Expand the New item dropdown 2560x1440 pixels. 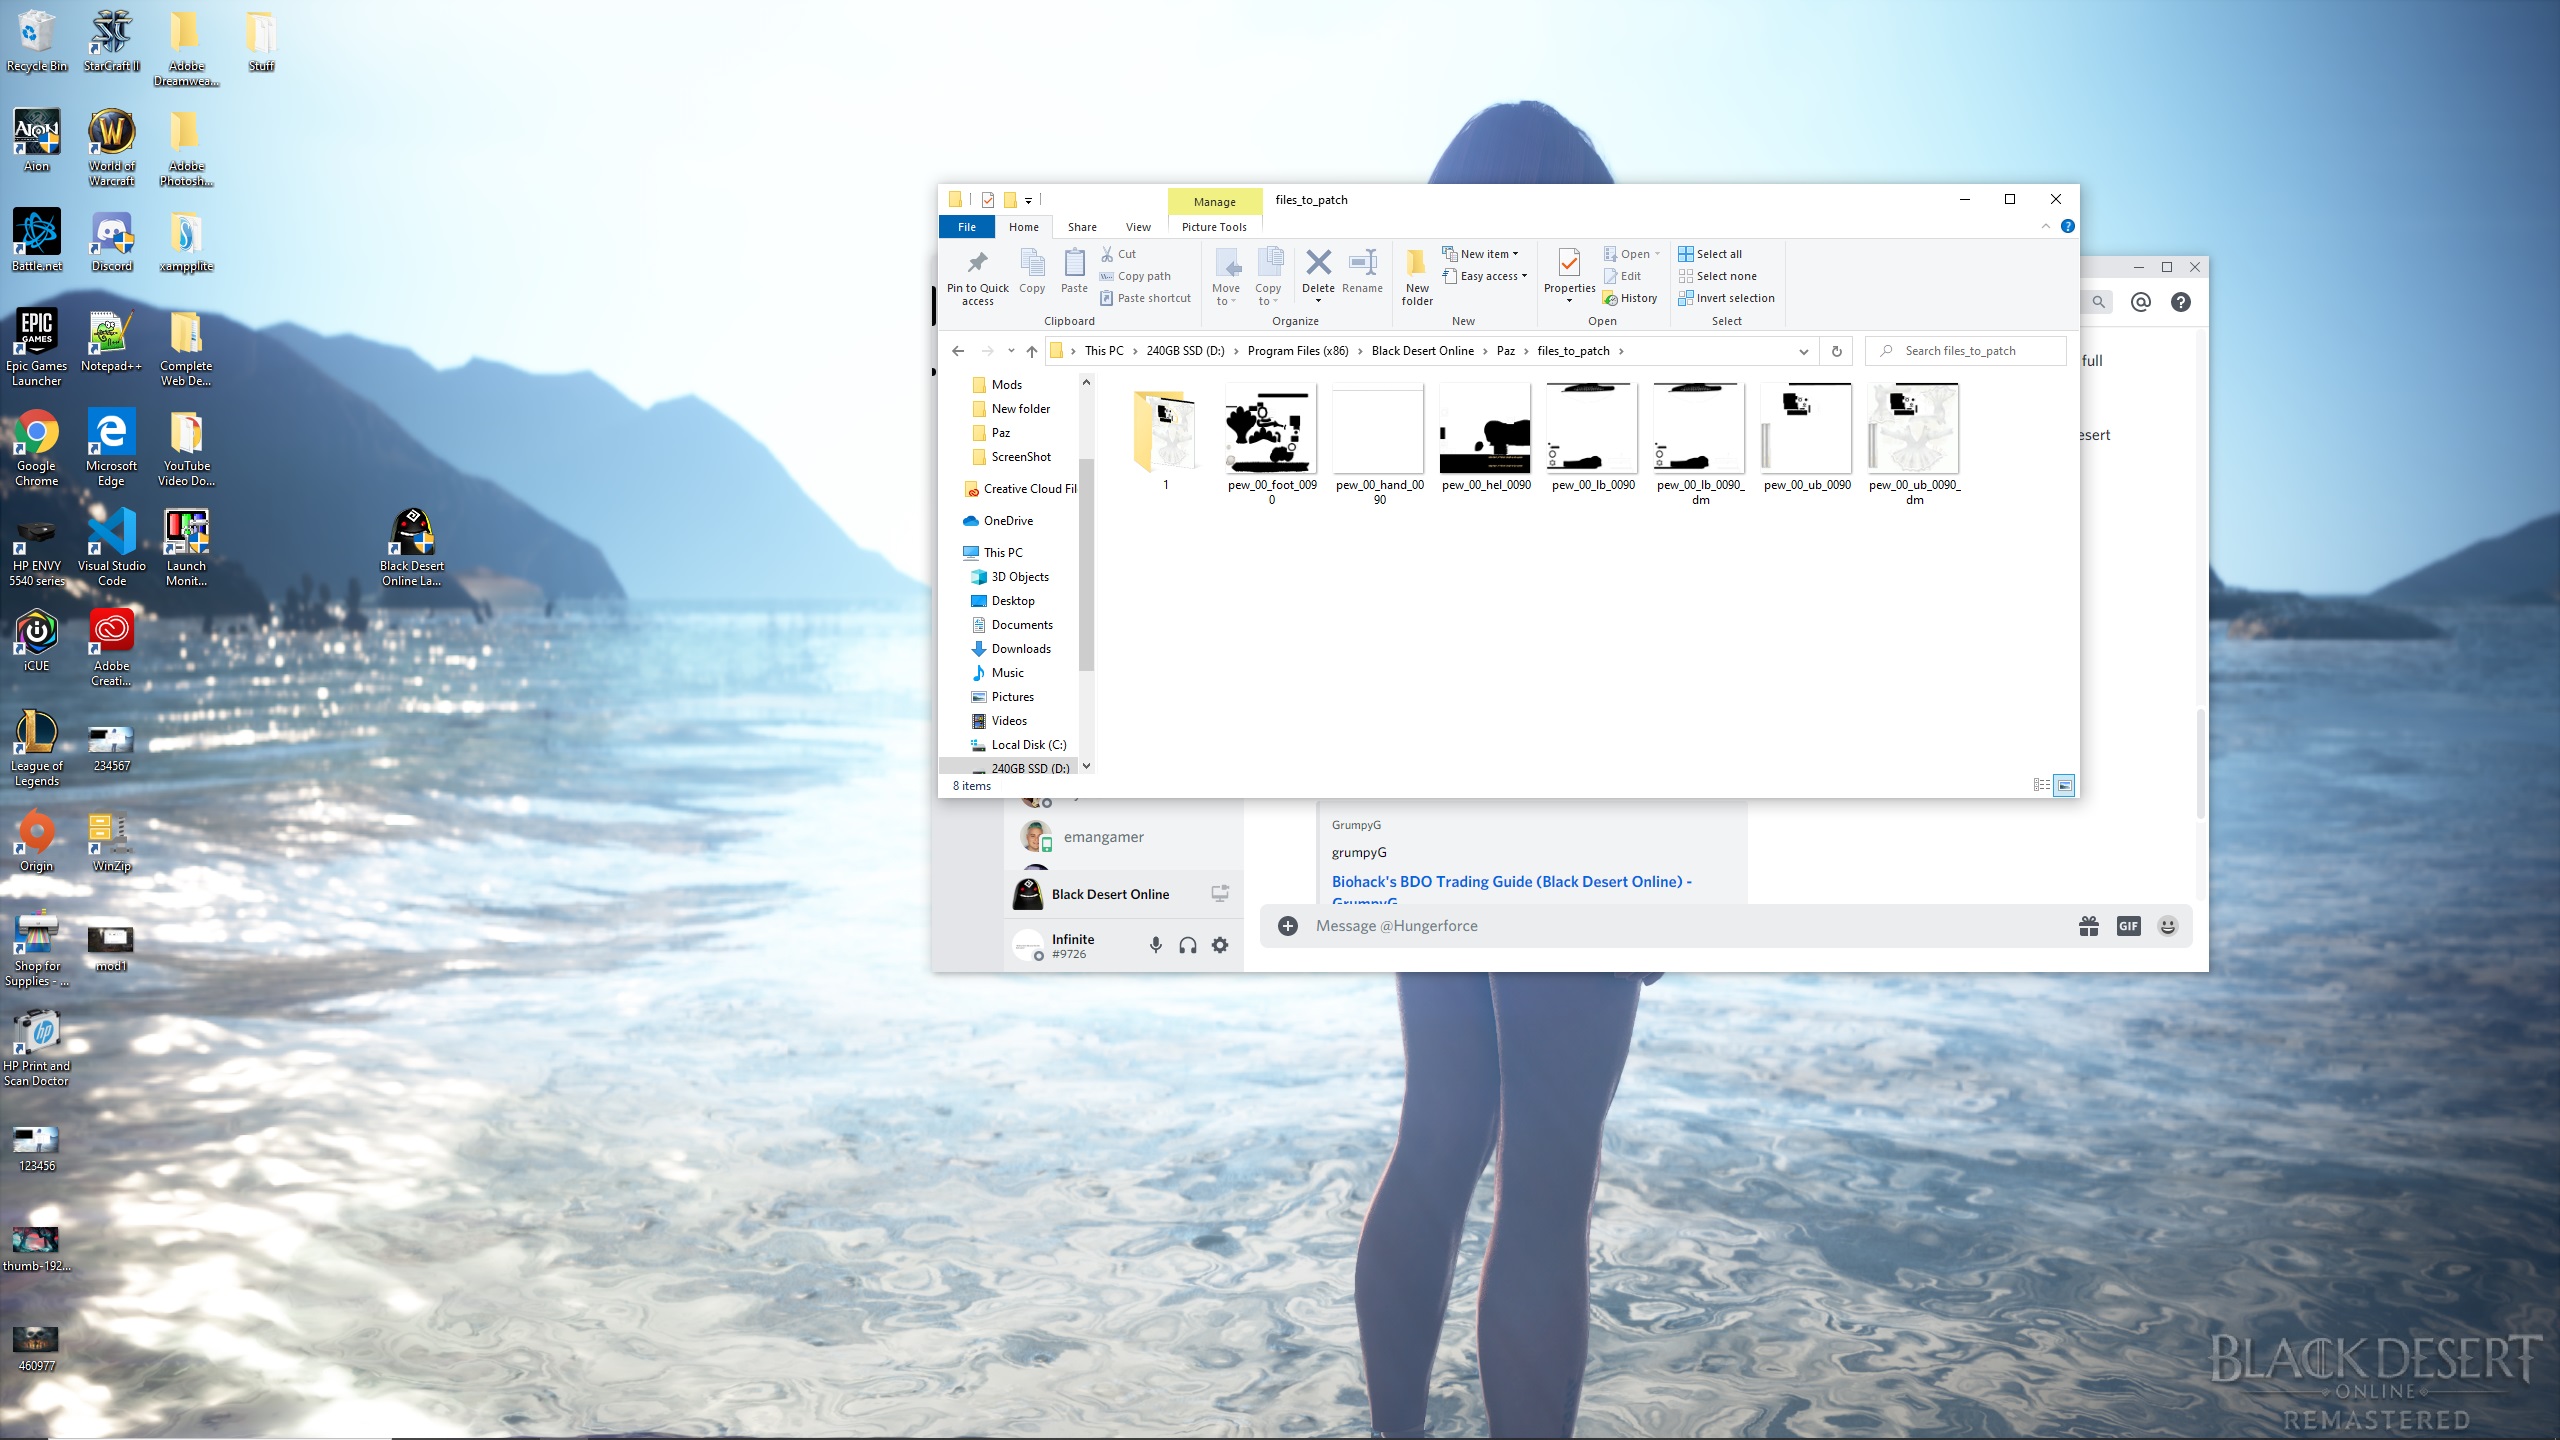point(1488,254)
